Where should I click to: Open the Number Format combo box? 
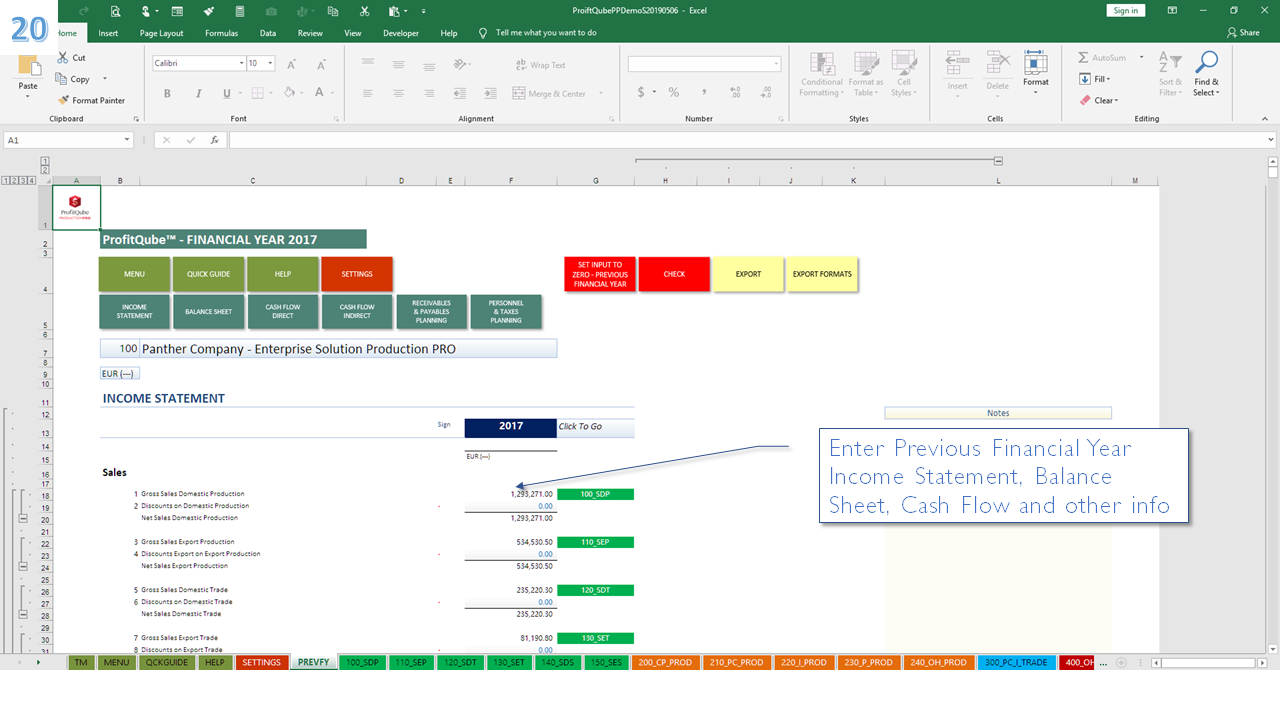point(705,64)
